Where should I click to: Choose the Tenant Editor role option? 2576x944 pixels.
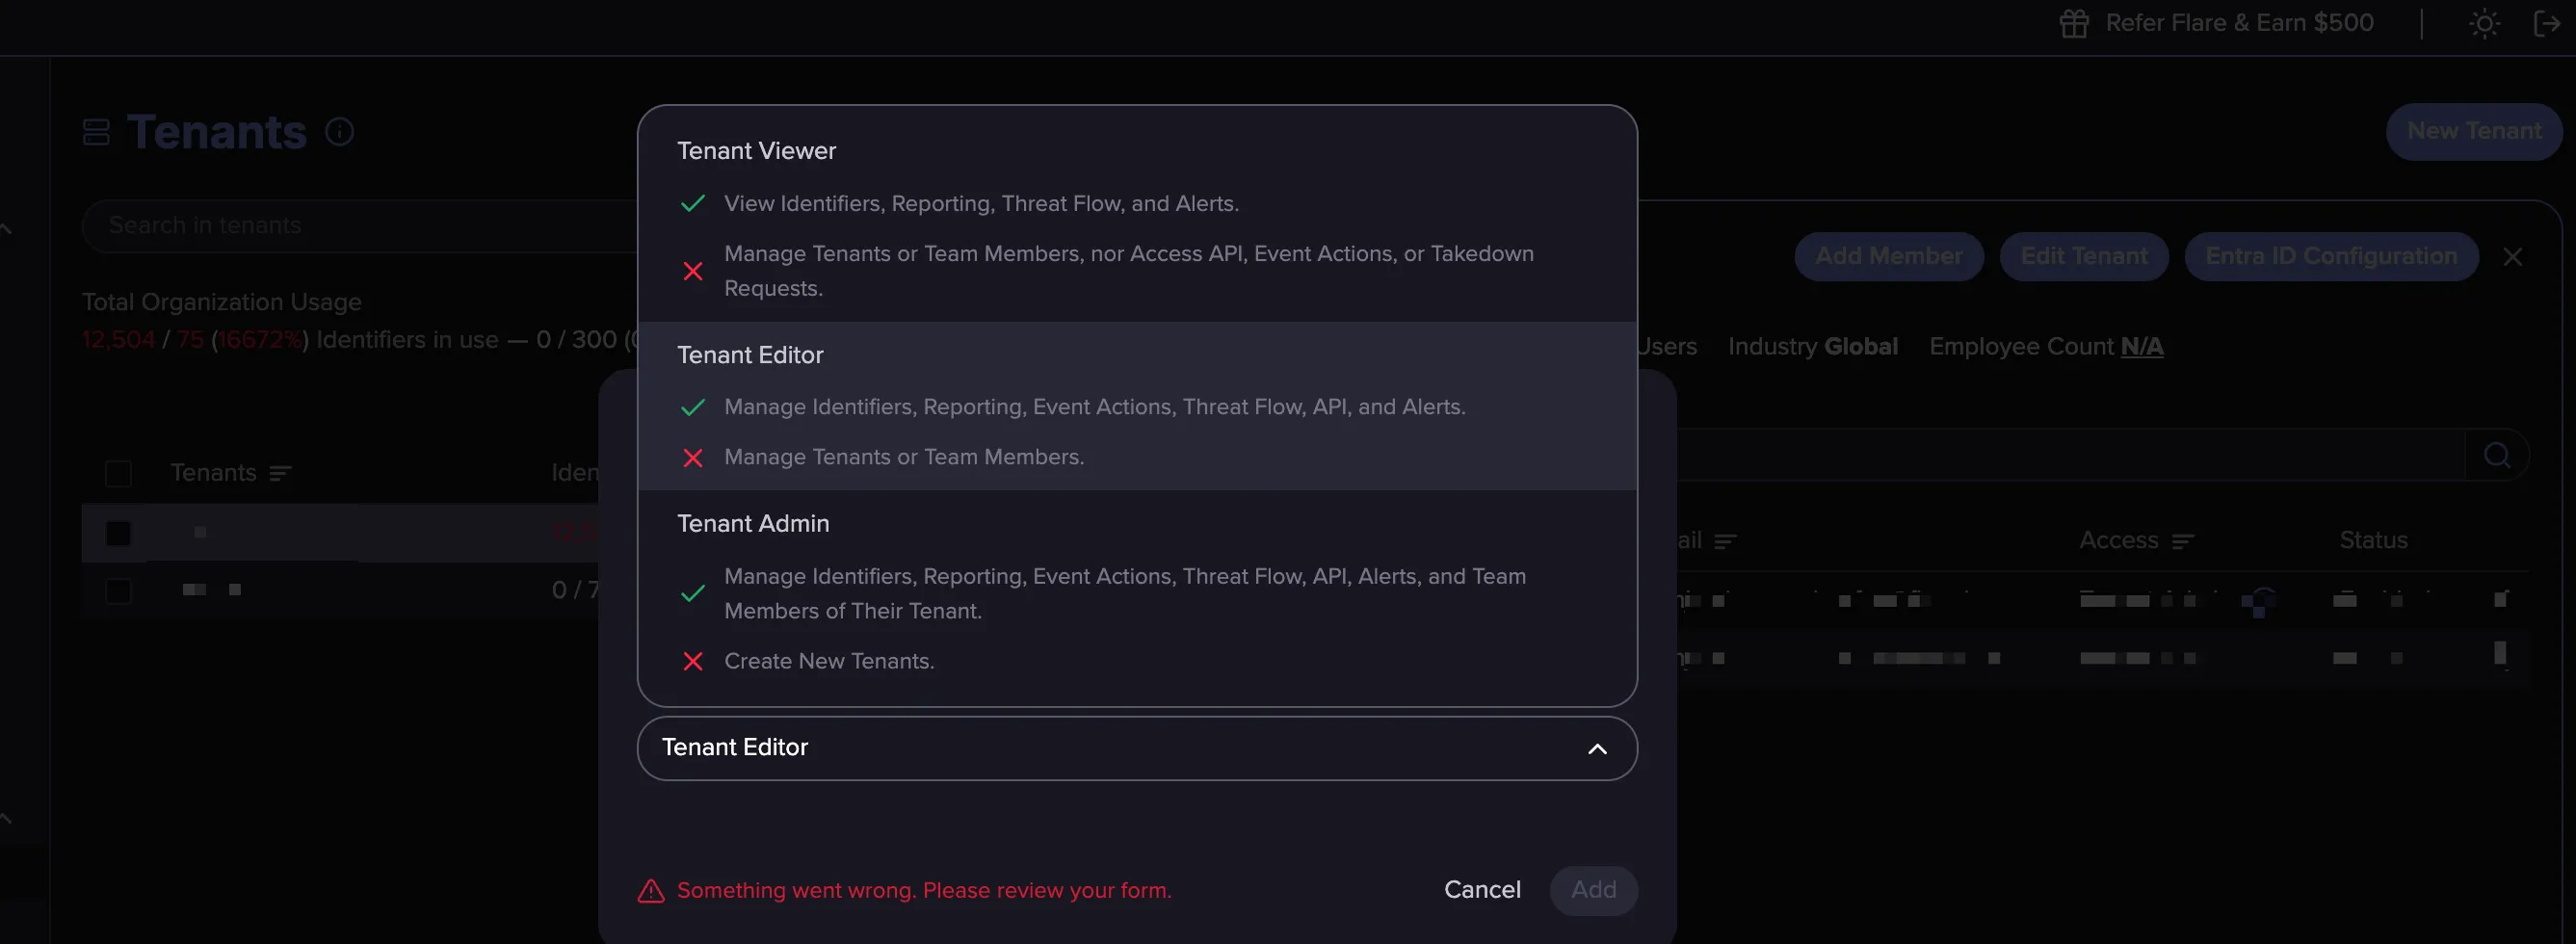coord(1137,405)
